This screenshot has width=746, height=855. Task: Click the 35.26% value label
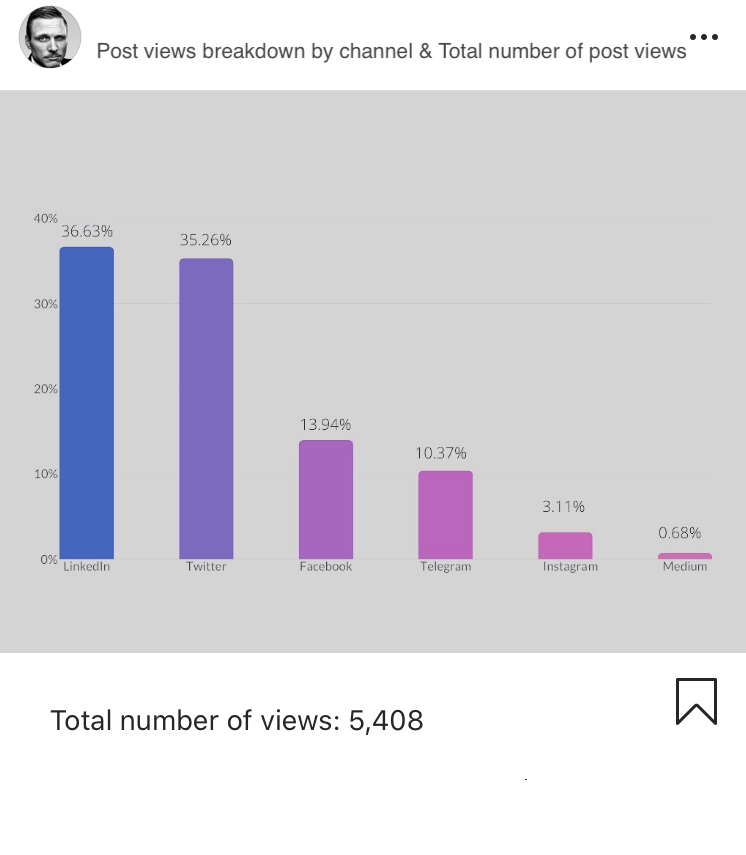click(206, 240)
